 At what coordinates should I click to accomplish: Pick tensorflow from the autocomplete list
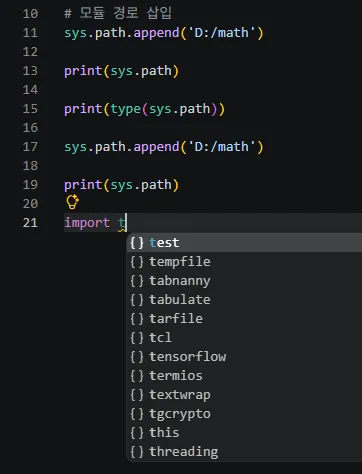pos(245,357)
